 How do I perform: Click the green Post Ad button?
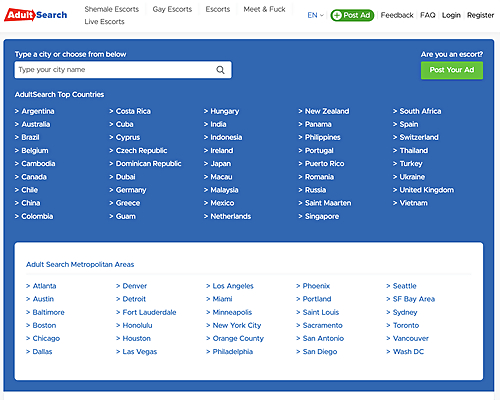coord(352,15)
